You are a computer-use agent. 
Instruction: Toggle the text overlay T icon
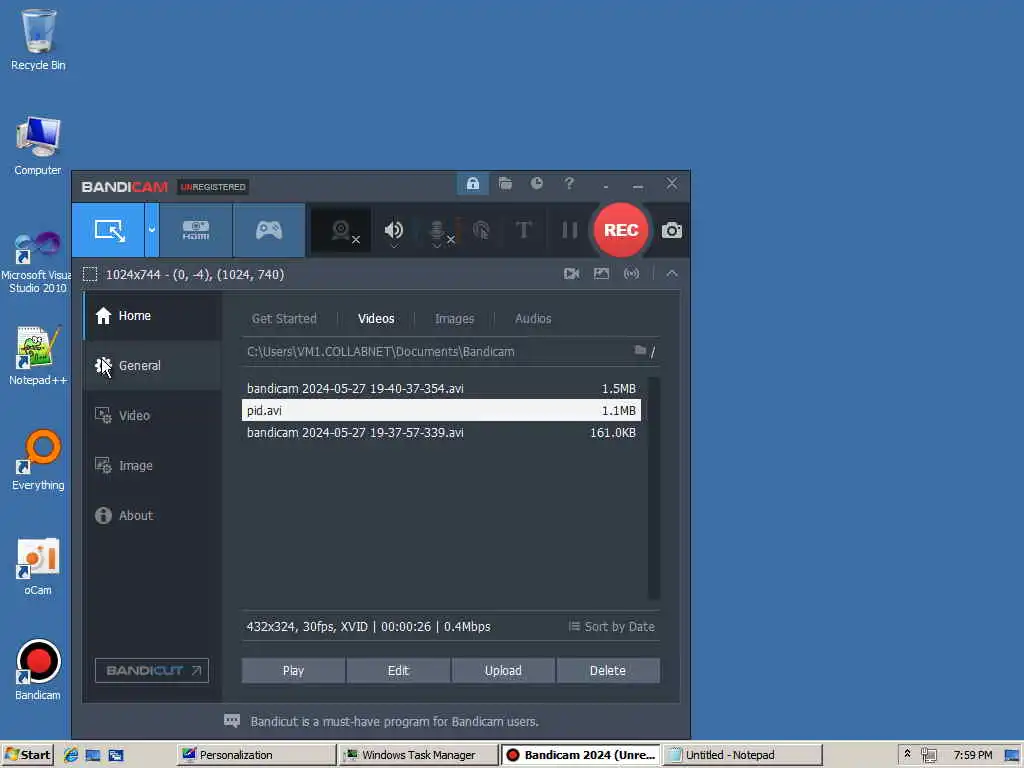pyautogui.click(x=523, y=230)
